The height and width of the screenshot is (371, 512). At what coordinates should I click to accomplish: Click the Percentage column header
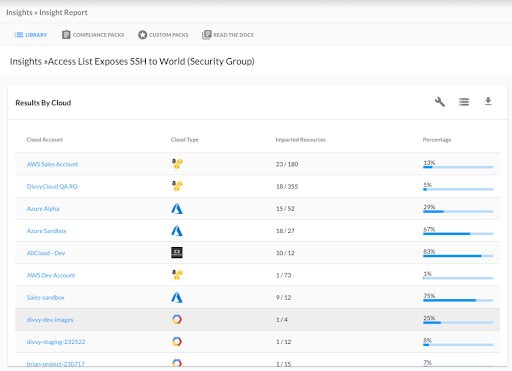point(437,140)
